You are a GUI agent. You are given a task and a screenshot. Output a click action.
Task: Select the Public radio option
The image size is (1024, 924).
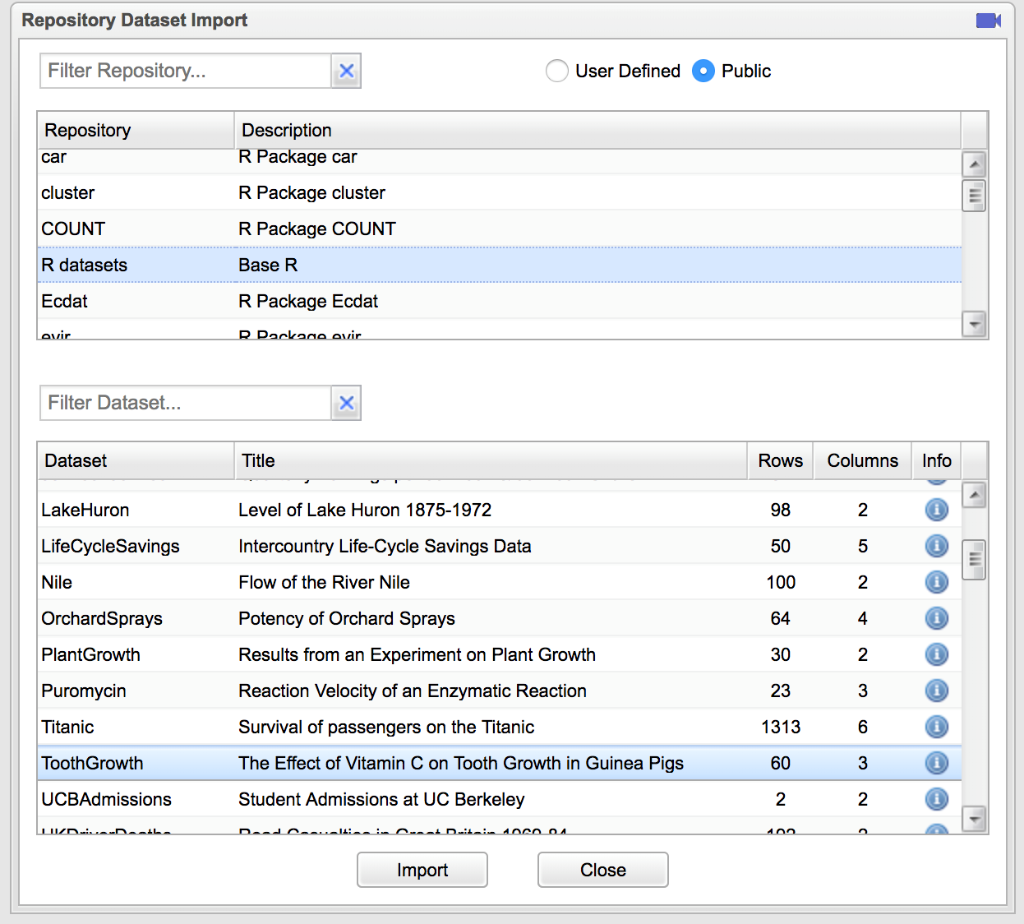tap(703, 71)
